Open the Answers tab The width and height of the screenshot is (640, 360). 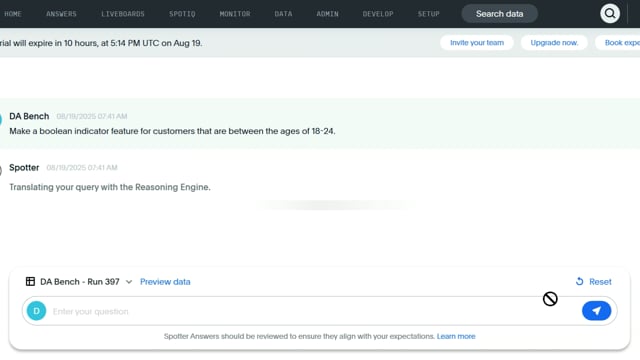(61, 14)
